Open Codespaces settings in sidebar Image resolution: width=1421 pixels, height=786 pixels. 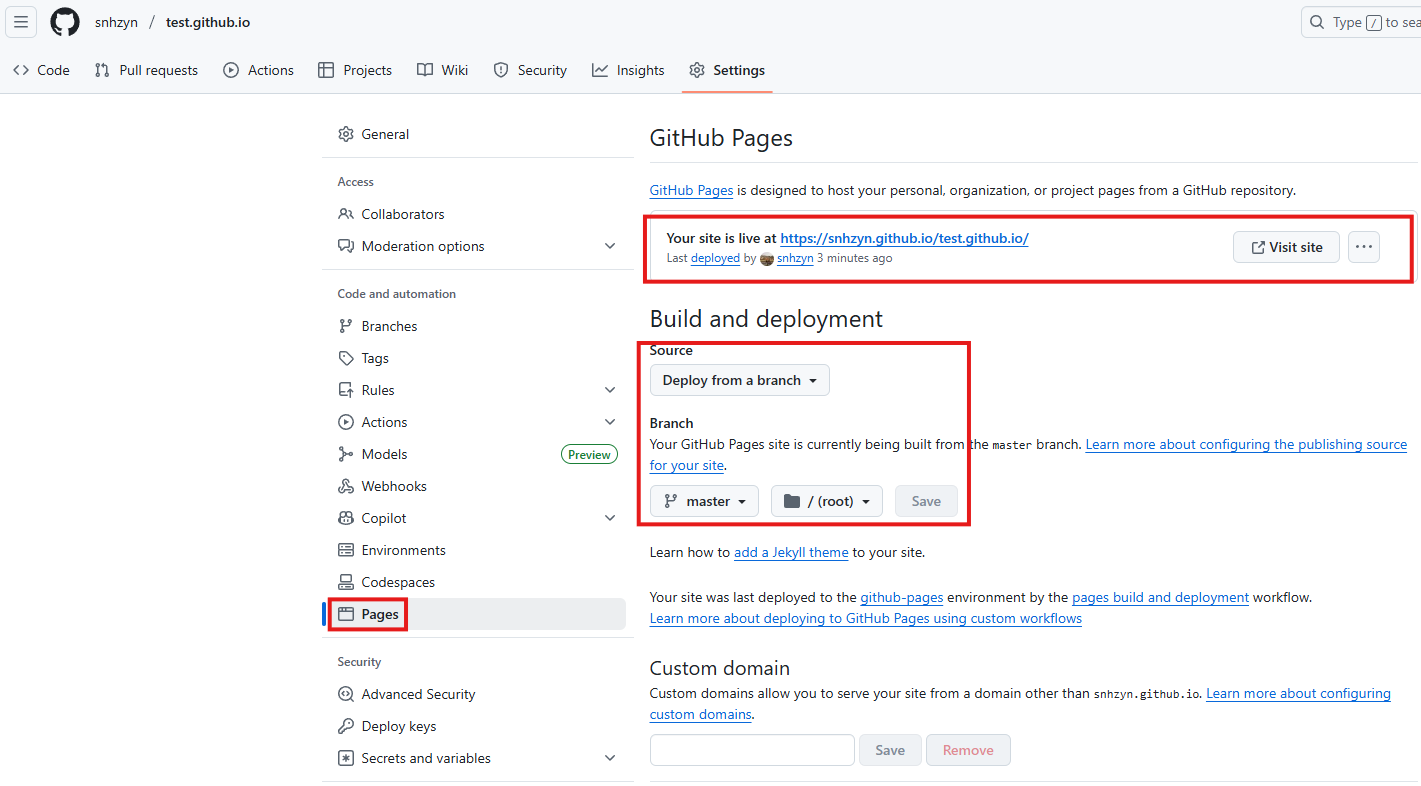[x=397, y=582]
